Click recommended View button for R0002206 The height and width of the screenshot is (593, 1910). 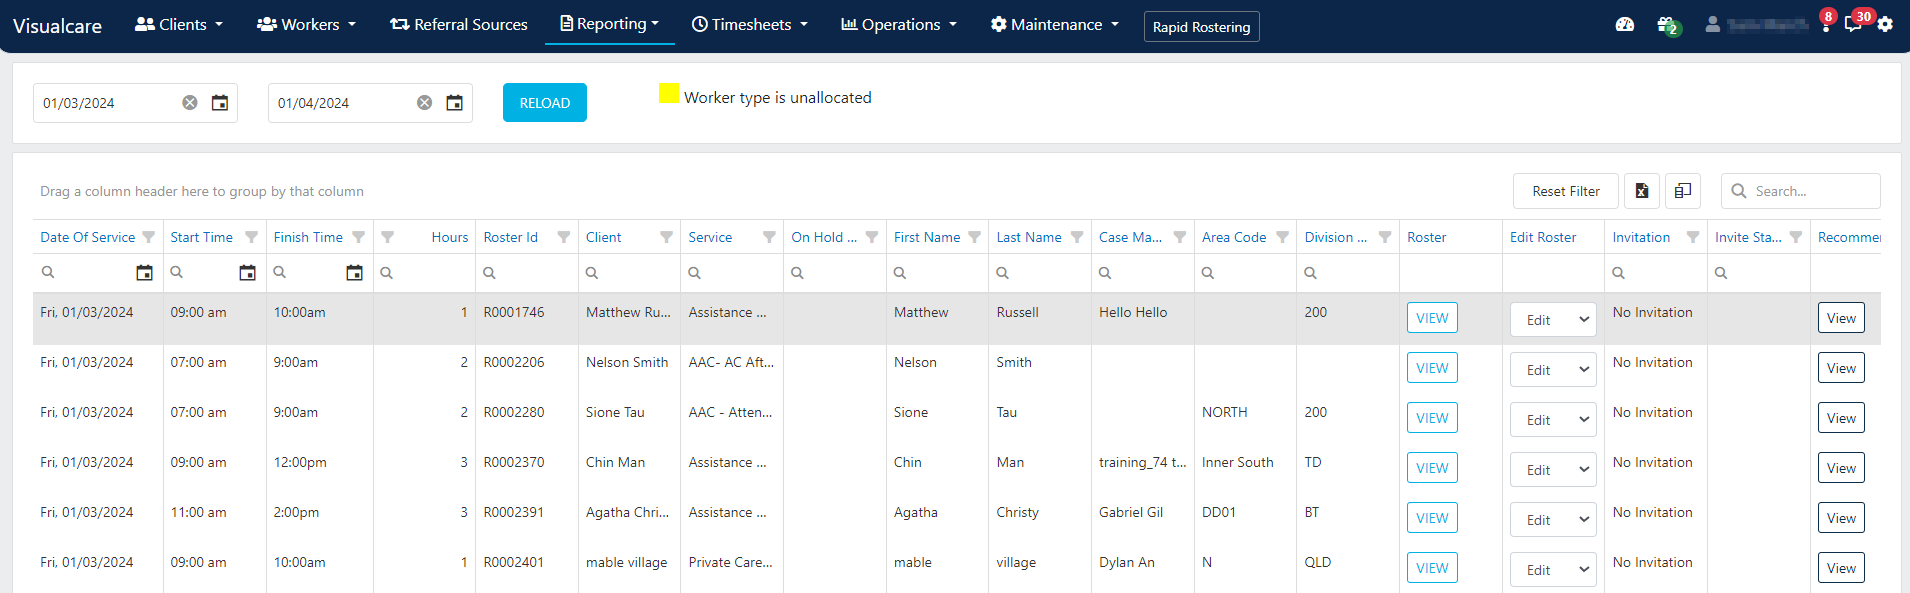click(1841, 368)
